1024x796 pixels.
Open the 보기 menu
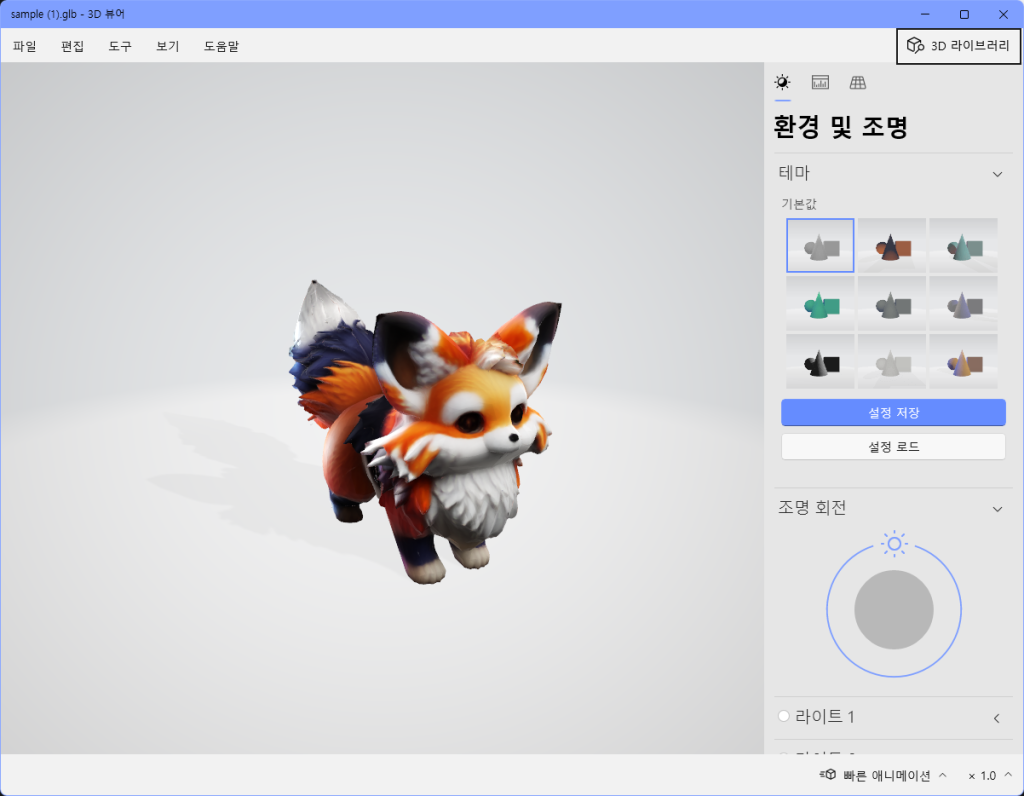pyautogui.click(x=167, y=46)
